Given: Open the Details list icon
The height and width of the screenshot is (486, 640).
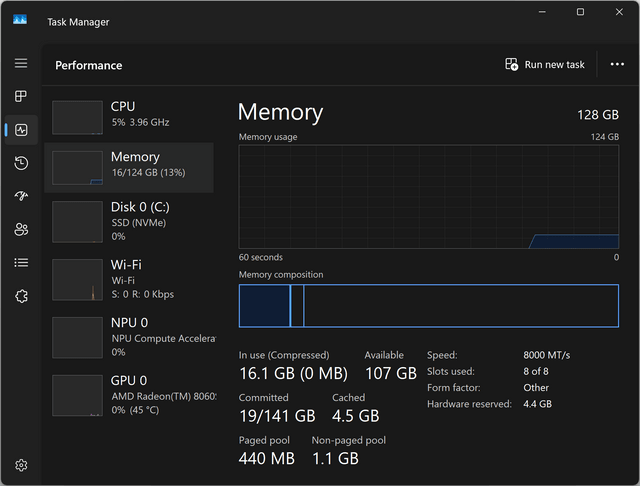Looking at the screenshot, I should 21,262.
